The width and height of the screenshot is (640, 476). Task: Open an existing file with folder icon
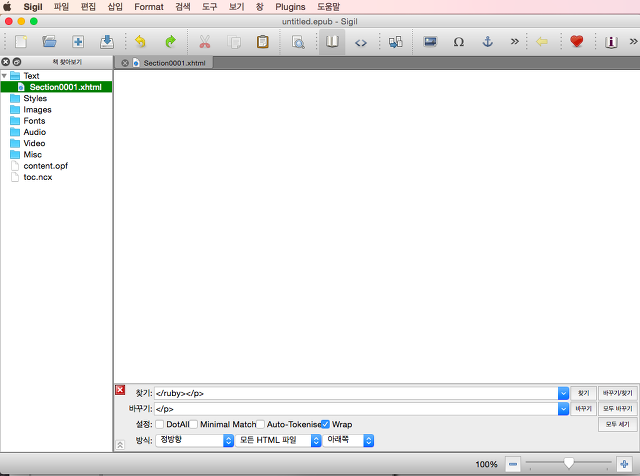49,42
